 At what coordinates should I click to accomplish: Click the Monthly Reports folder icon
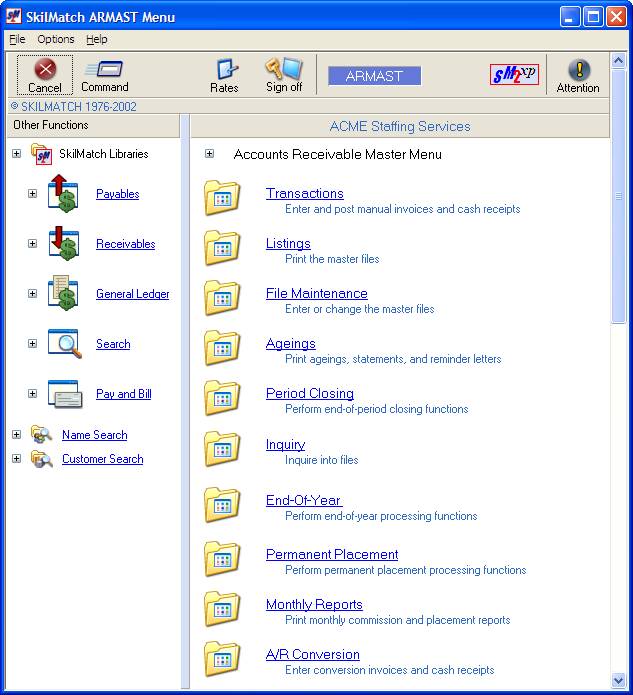coord(222,609)
